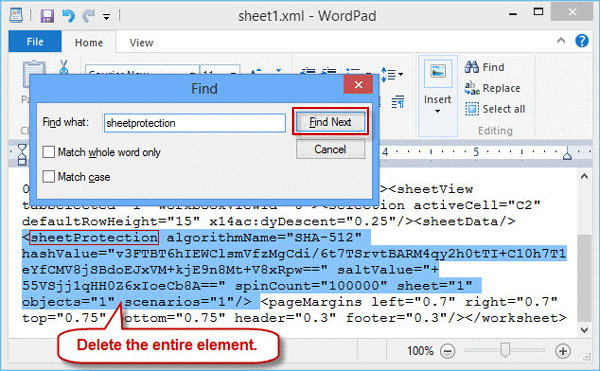600x371 pixels.
Task: Expand the Insert dropdown arrow
Action: click(437, 111)
